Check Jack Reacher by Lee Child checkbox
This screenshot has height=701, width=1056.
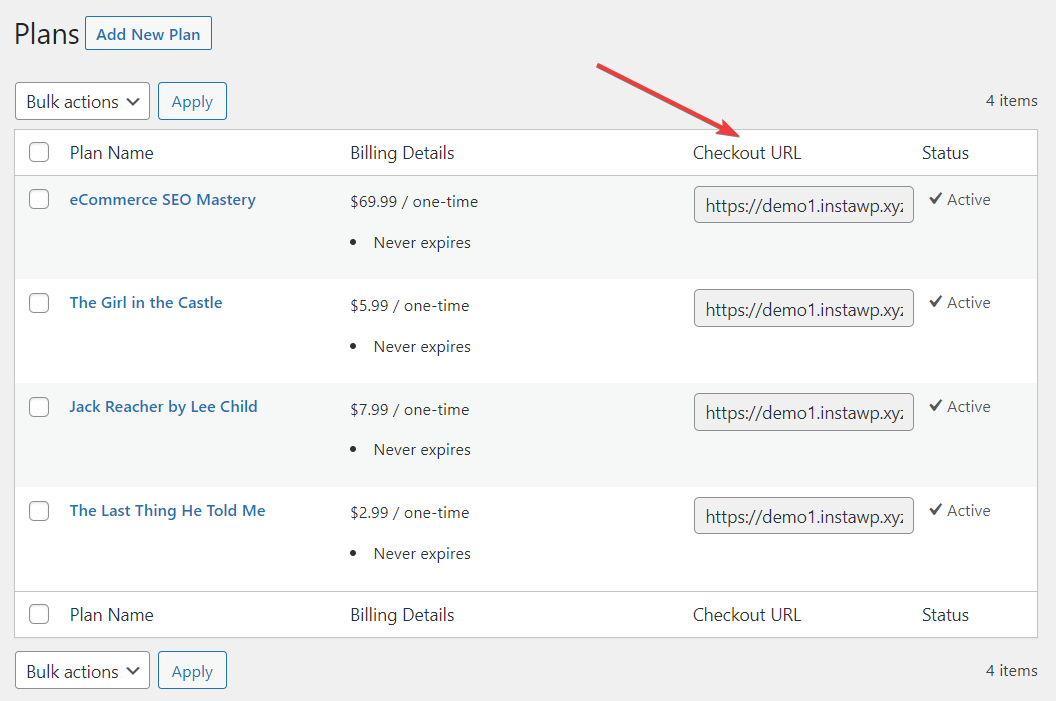tap(39, 407)
